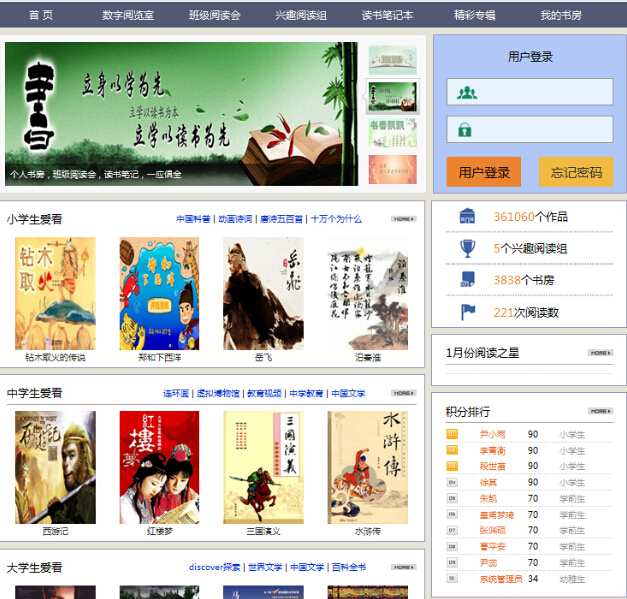This screenshot has height=599, width=627.
Task: Open 数字阅览室 in the navigation bar
Action: [x=128, y=15]
